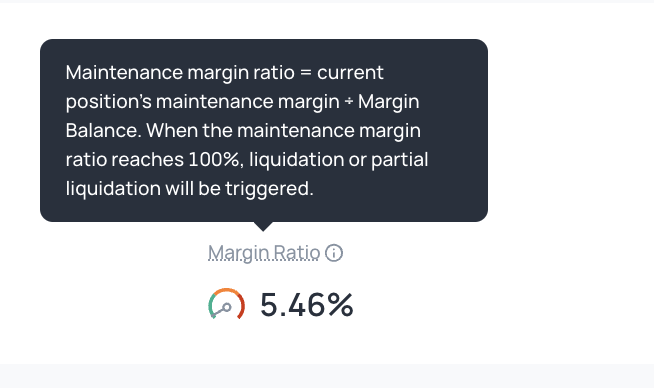Image resolution: width=654 pixels, height=388 pixels.
Task: Click the "Maintenance margin ratio" text in tooltip
Action: pyautogui.click(x=180, y=73)
